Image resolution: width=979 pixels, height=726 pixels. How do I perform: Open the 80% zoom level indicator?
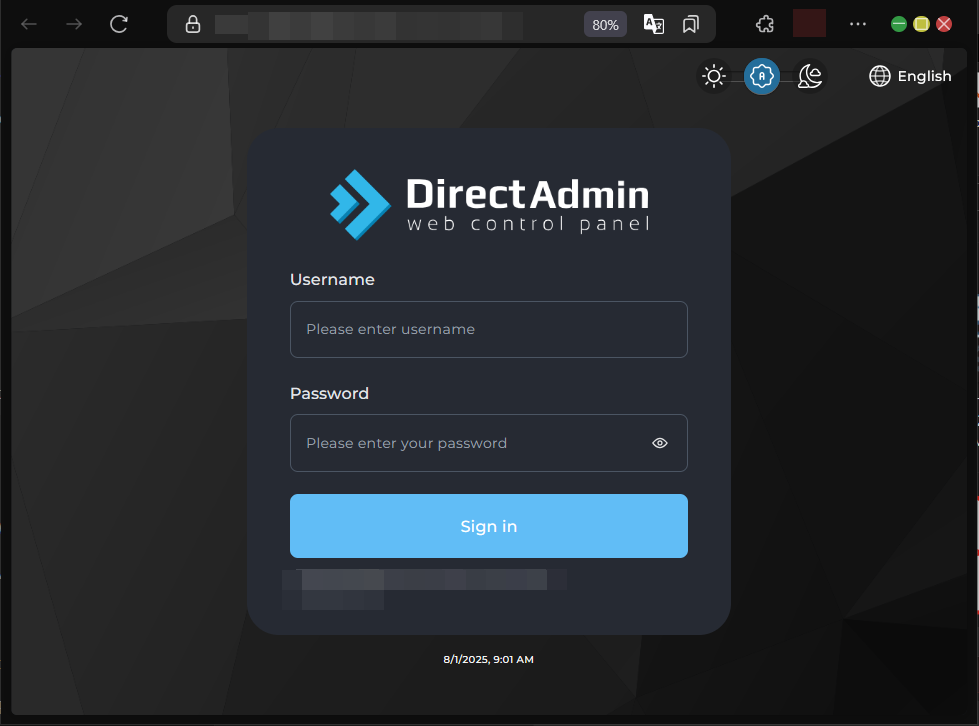(605, 25)
